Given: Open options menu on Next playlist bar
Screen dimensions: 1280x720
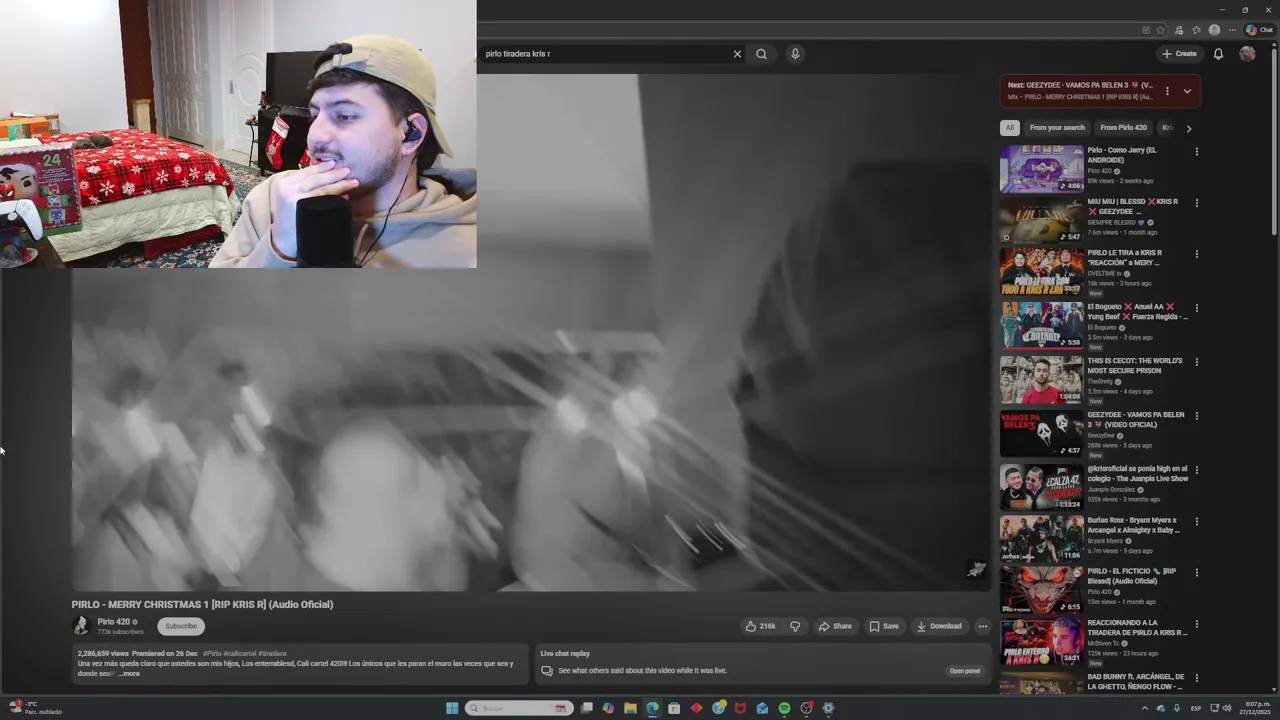Looking at the screenshot, I should (x=1167, y=91).
